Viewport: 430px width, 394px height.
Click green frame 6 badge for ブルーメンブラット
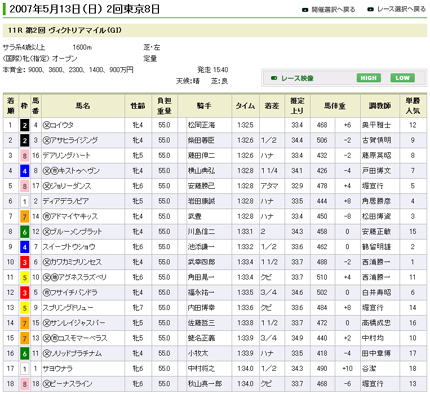coord(24,232)
